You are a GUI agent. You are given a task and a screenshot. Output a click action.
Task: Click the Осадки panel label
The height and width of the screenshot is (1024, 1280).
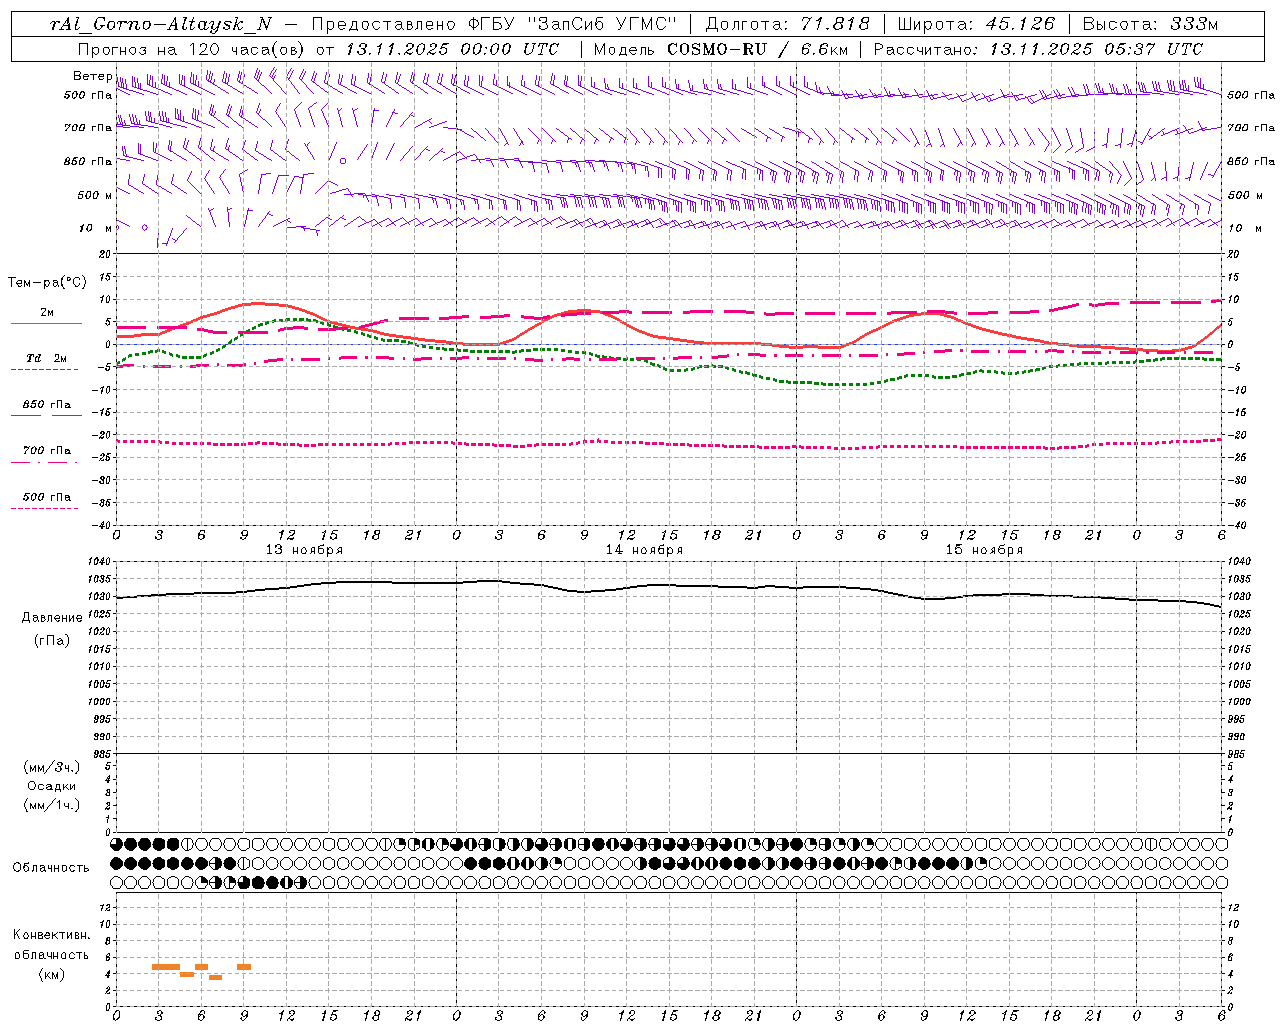click(52, 786)
